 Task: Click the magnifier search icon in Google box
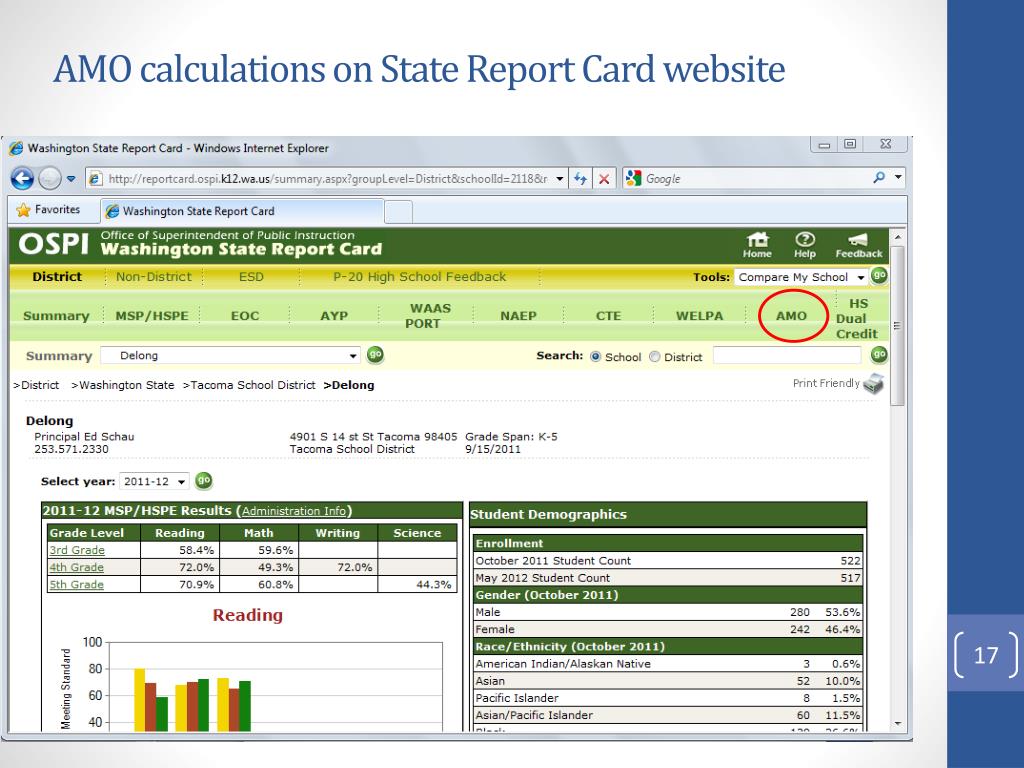pyautogui.click(x=879, y=177)
